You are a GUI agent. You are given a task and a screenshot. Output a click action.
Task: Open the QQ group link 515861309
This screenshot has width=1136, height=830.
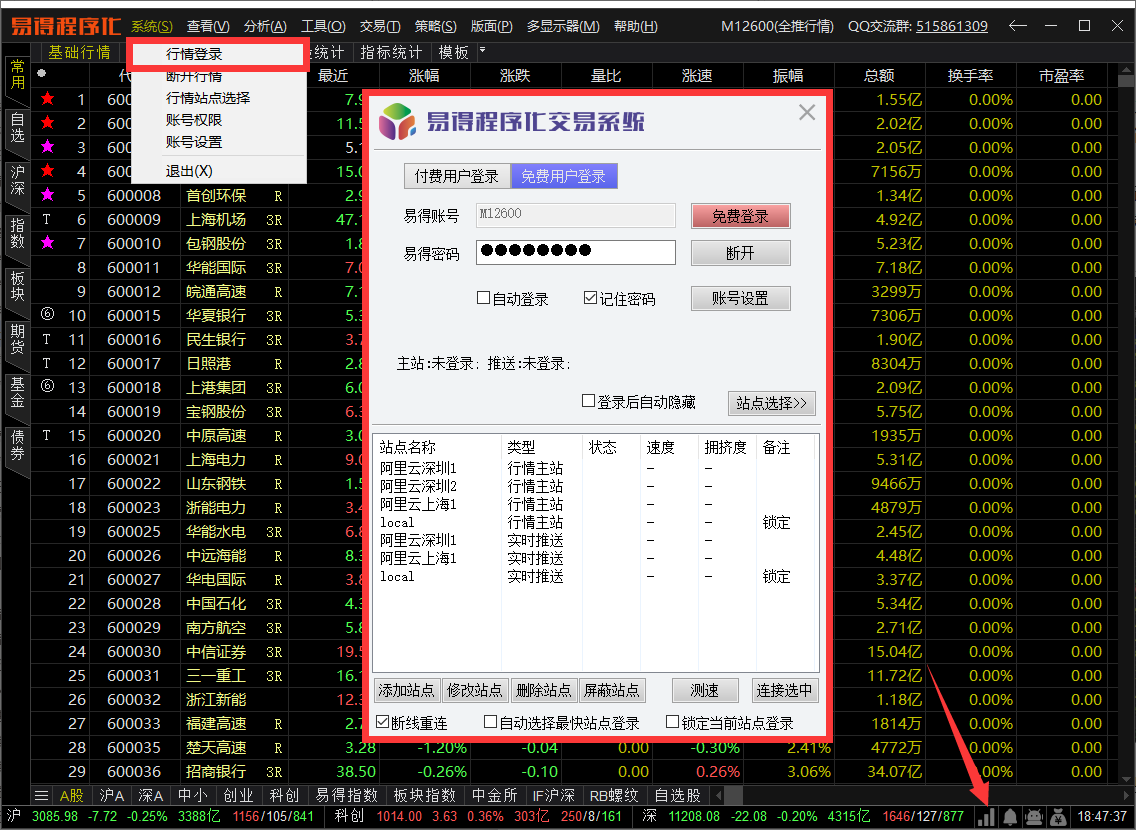(x=951, y=26)
